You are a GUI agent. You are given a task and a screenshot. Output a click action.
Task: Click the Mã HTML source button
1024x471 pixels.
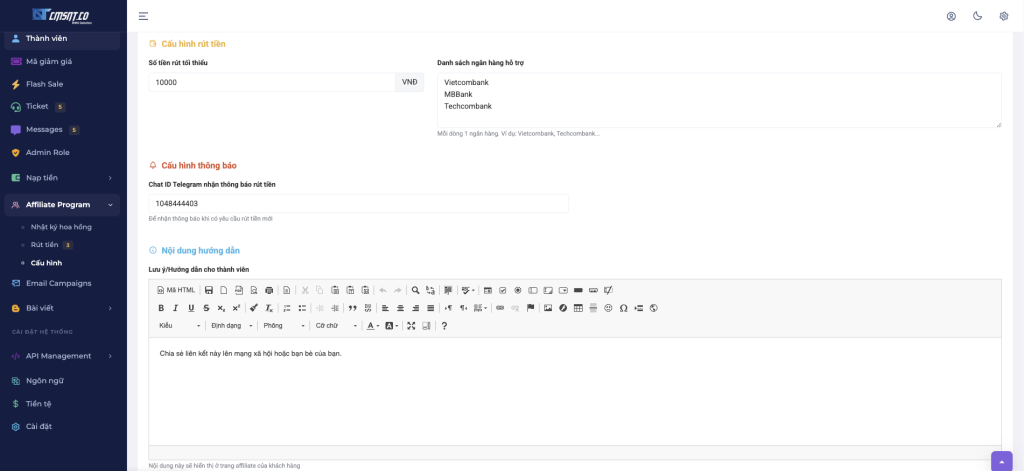pos(176,290)
